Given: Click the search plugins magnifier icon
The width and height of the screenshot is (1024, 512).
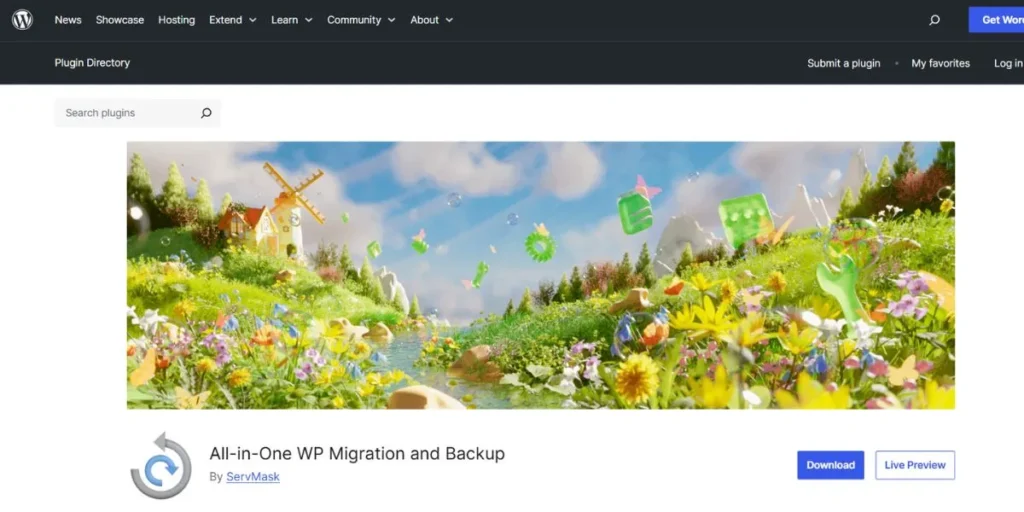Looking at the screenshot, I should click(206, 113).
